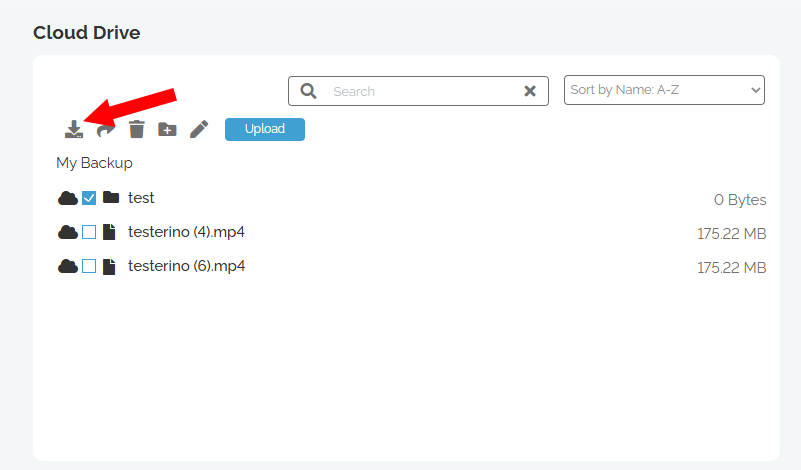Check the testerino (6).mp4 checkbox

pyautogui.click(x=89, y=266)
